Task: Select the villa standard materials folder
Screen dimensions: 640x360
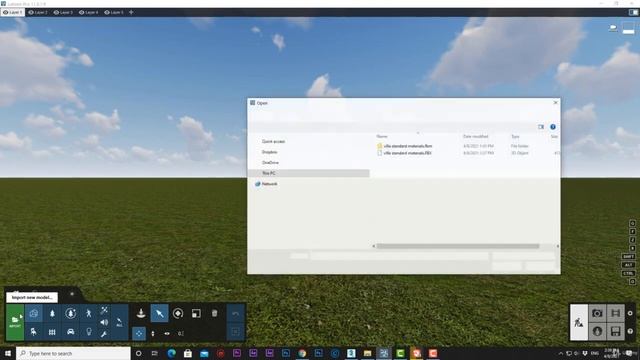Action: pos(407,146)
